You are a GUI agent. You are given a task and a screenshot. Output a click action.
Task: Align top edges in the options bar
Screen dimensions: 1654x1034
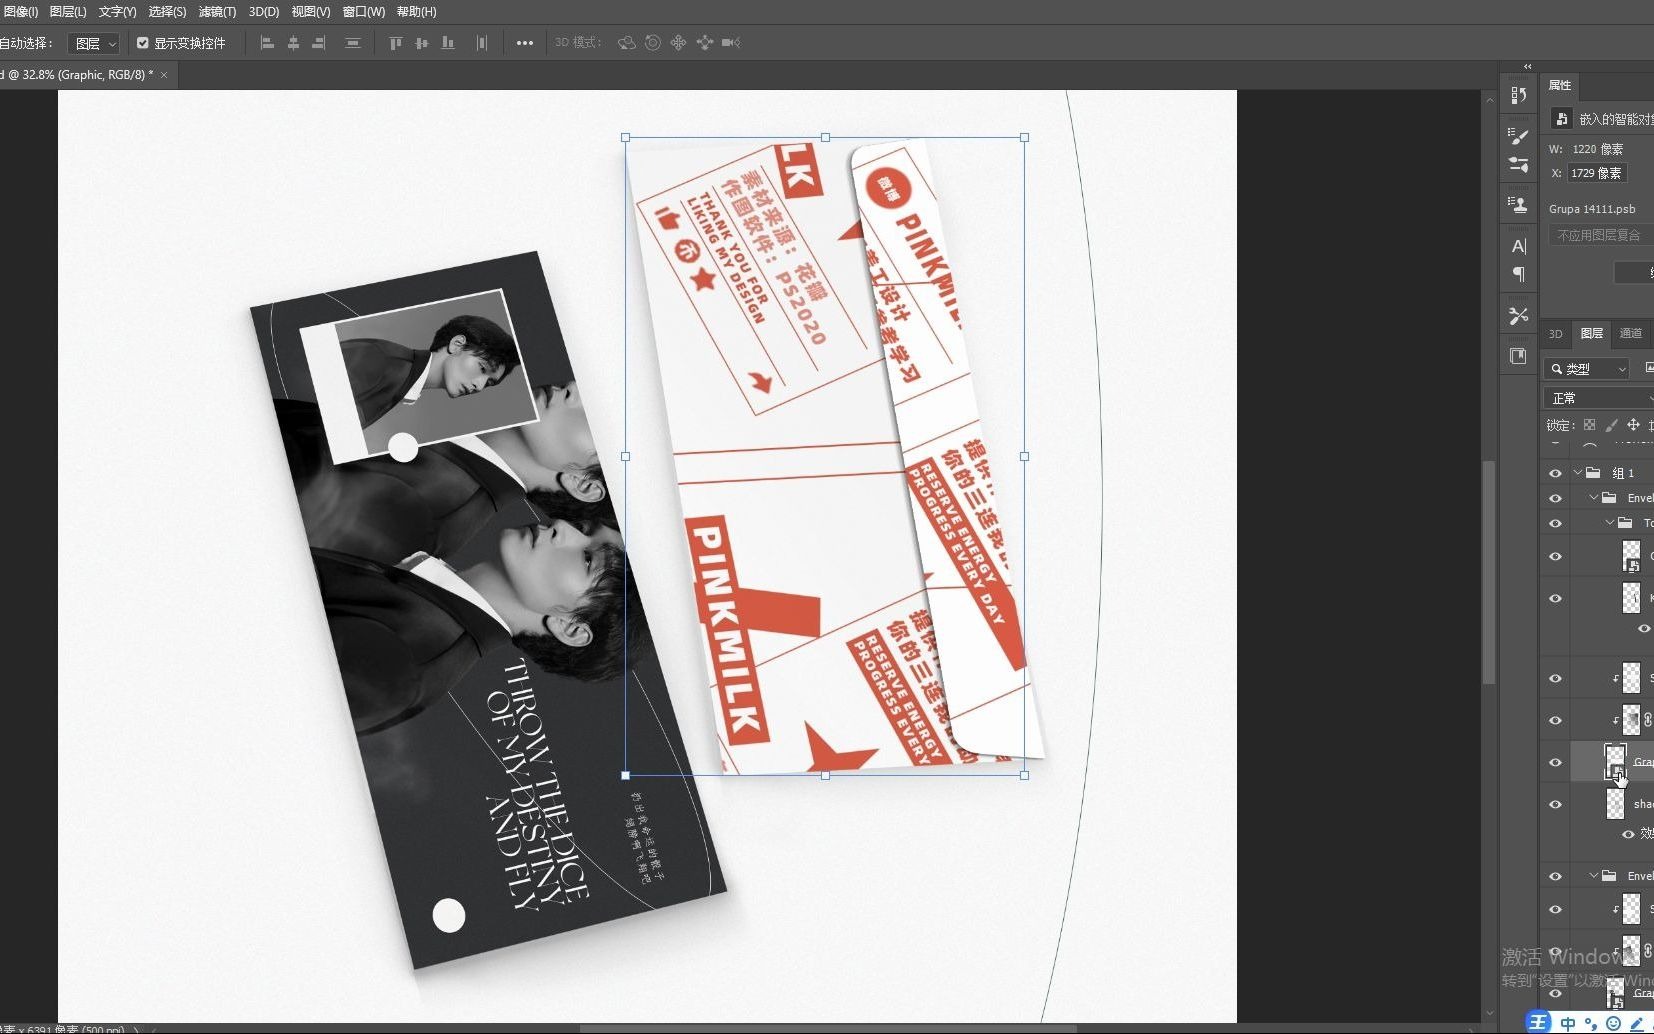395,43
